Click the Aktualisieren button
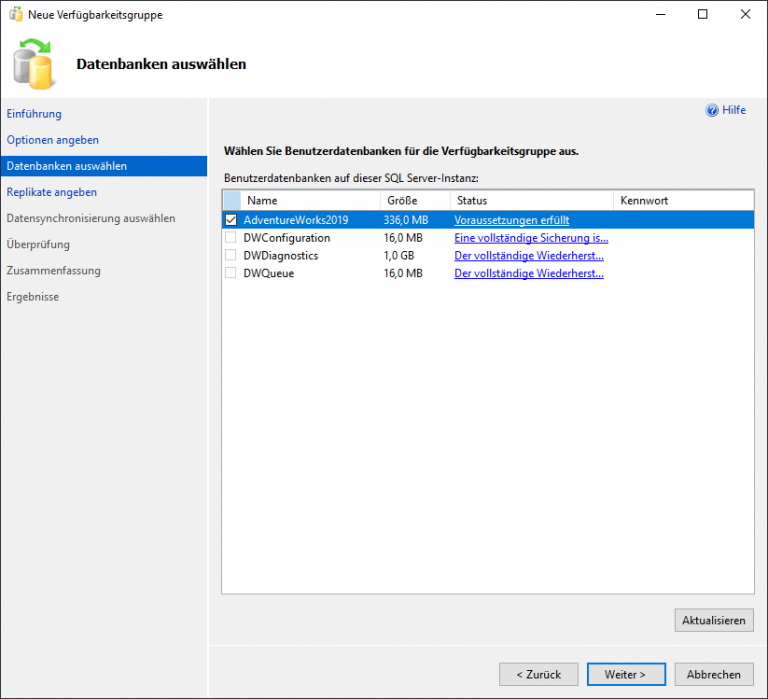This screenshot has width=768, height=699. point(714,620)
